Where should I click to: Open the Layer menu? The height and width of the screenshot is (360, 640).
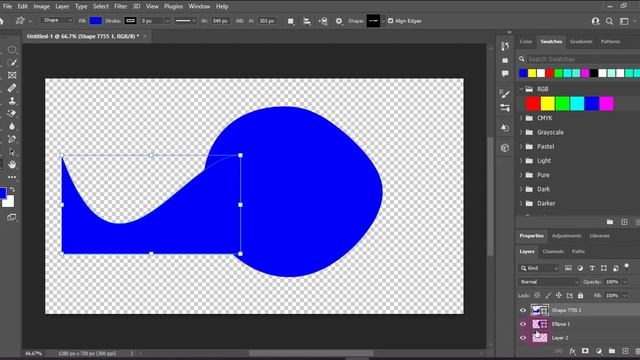click(62, 7)
